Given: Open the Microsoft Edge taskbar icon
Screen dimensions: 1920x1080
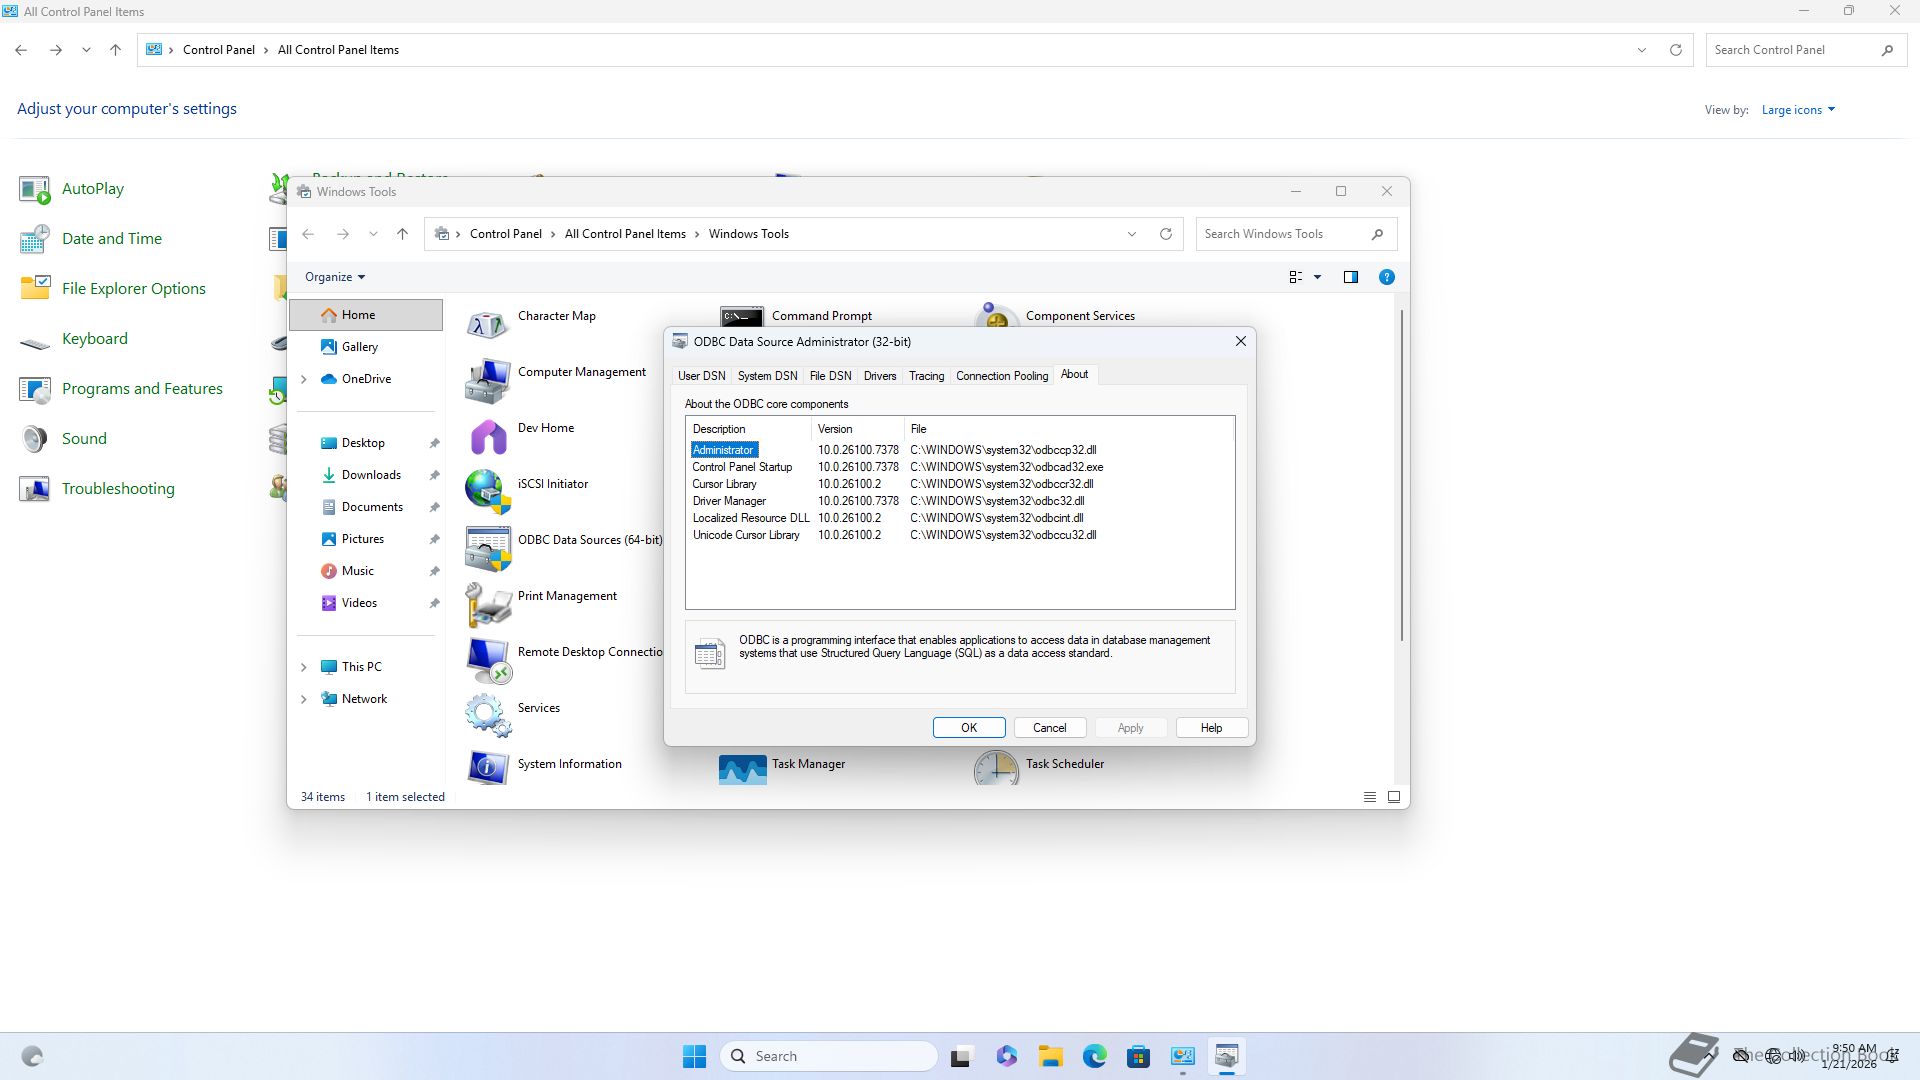Looking at the screenshot, I should click(x=1094, y=1056).
